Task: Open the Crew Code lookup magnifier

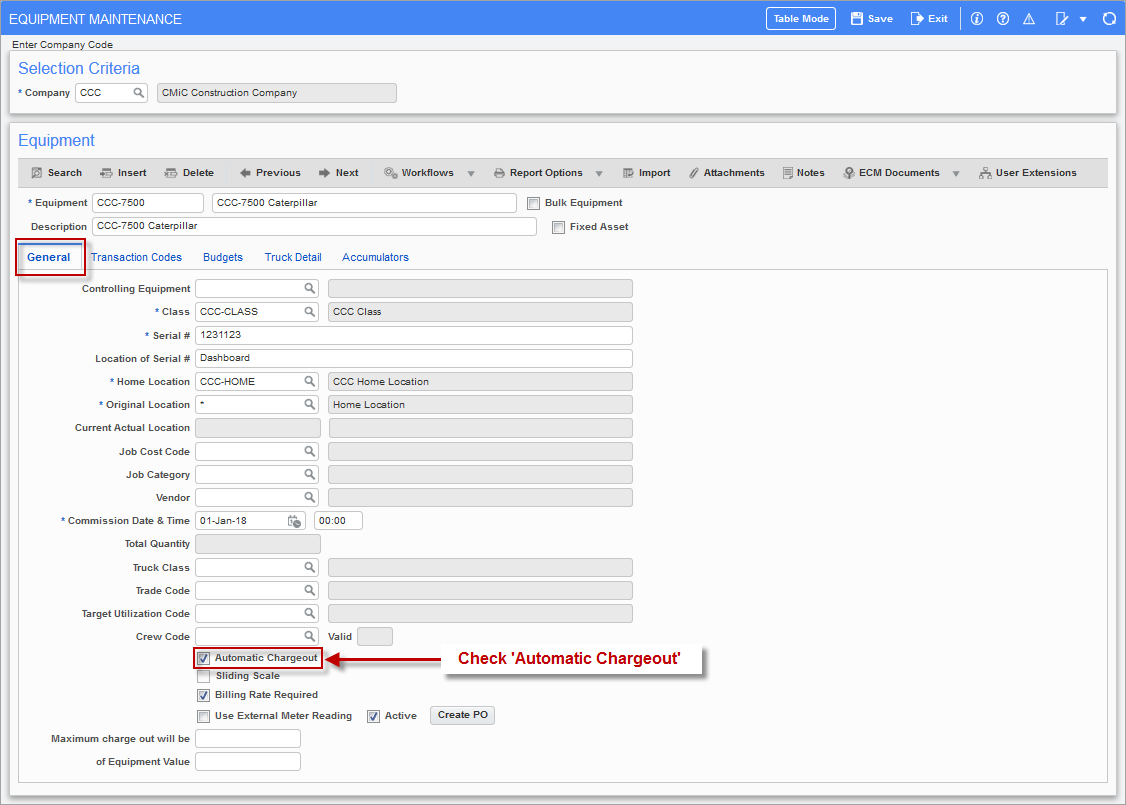Action: click(x=310, y=636)
